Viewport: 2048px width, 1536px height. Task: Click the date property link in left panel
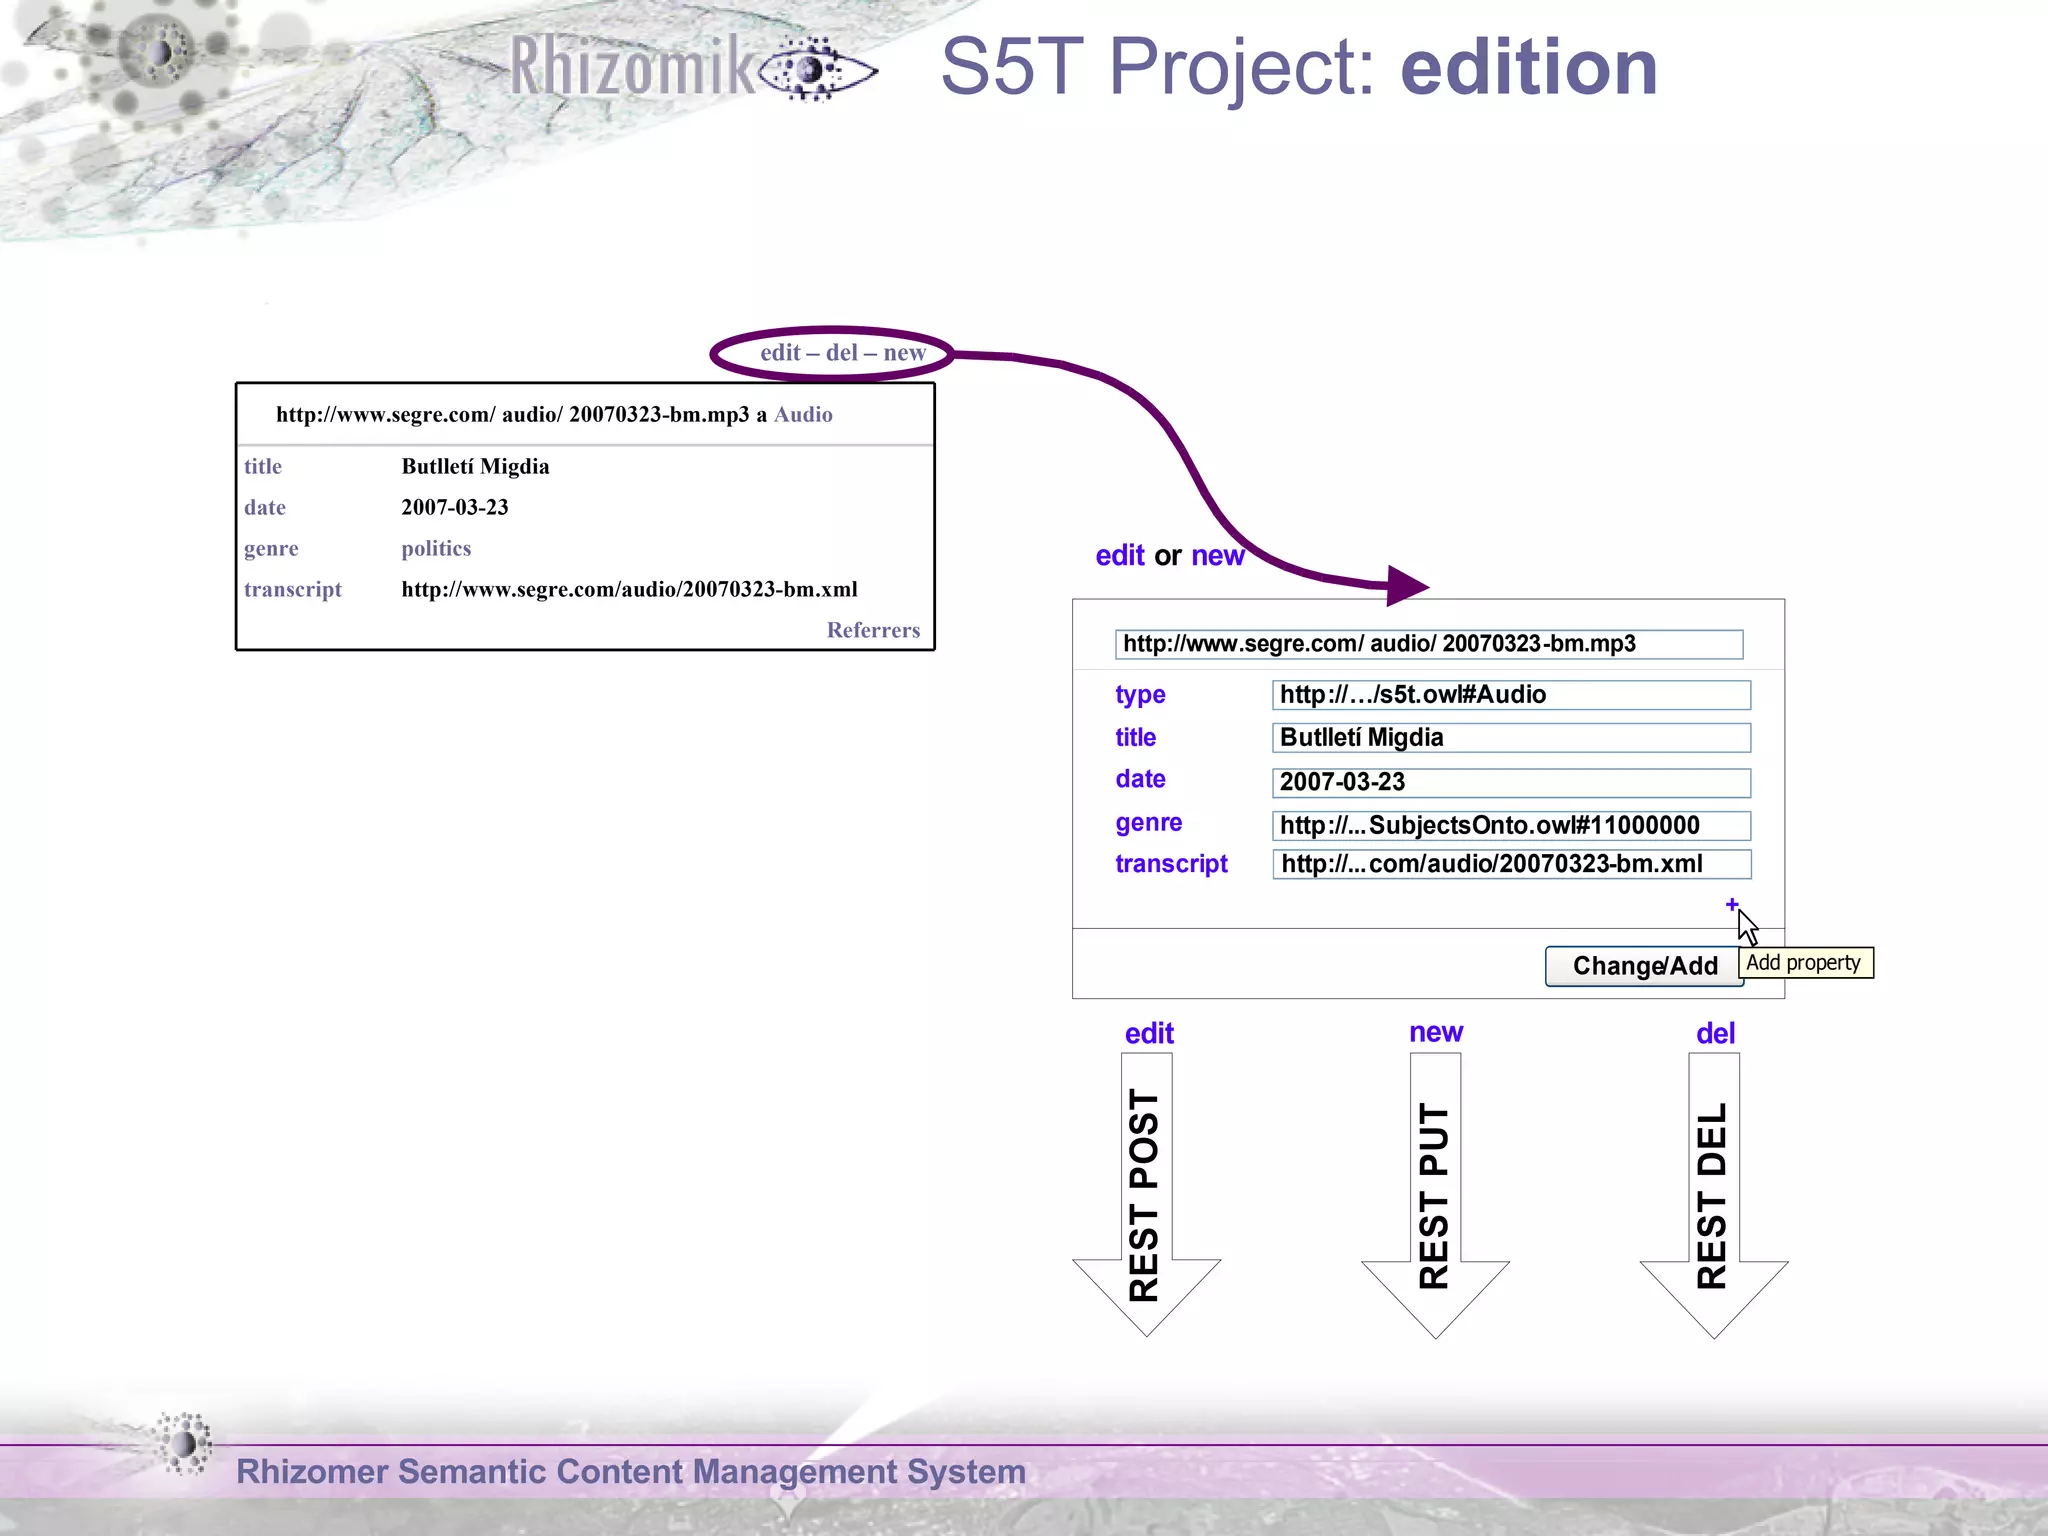(265, 507)
